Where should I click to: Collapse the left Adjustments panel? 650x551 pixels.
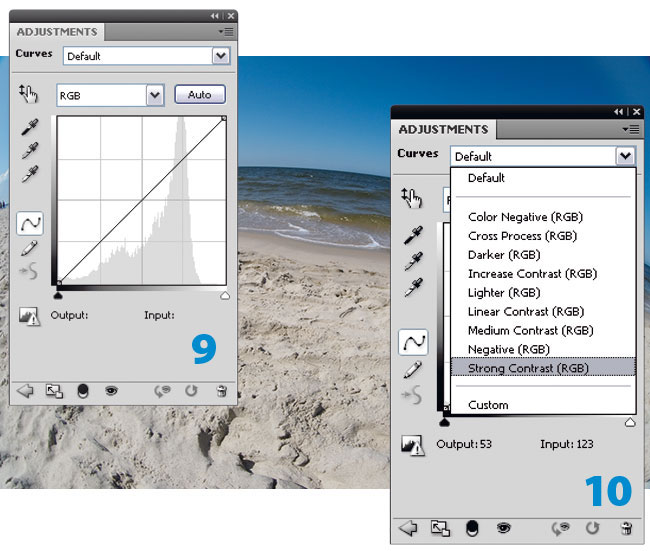[215, 16]
